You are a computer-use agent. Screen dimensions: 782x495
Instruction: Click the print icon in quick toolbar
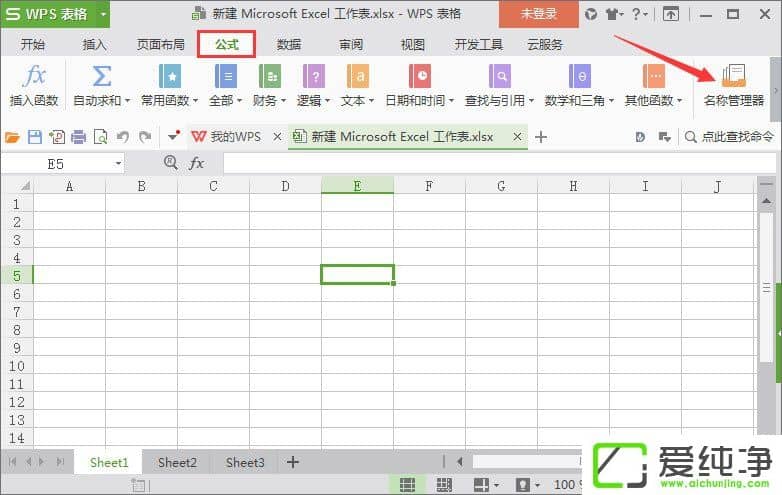point(78,137)
